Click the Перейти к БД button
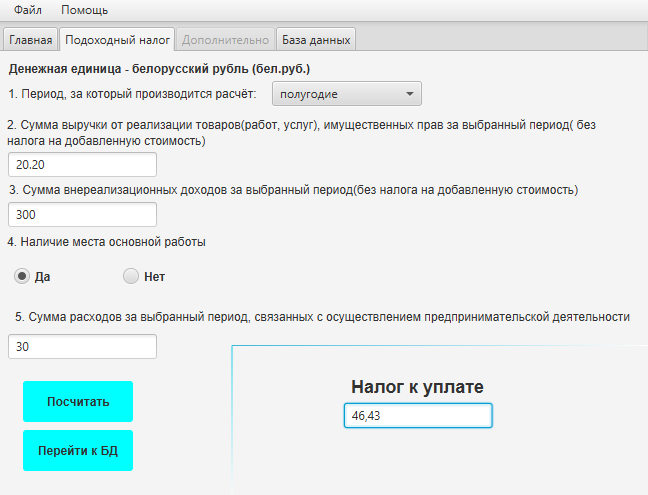This screenshot has width=648, height=495. [78, 450]
